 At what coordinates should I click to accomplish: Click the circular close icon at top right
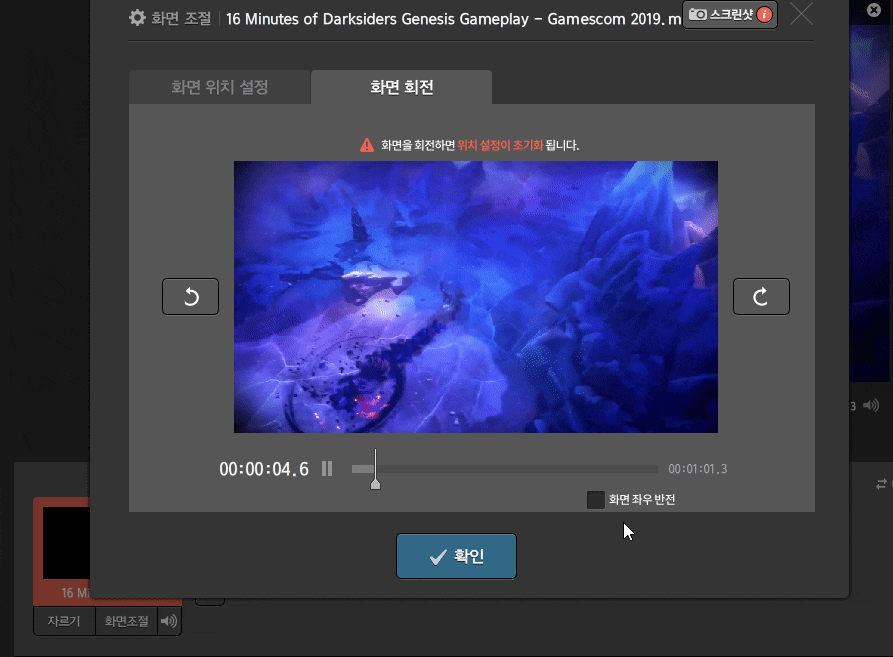pos(874,10)
